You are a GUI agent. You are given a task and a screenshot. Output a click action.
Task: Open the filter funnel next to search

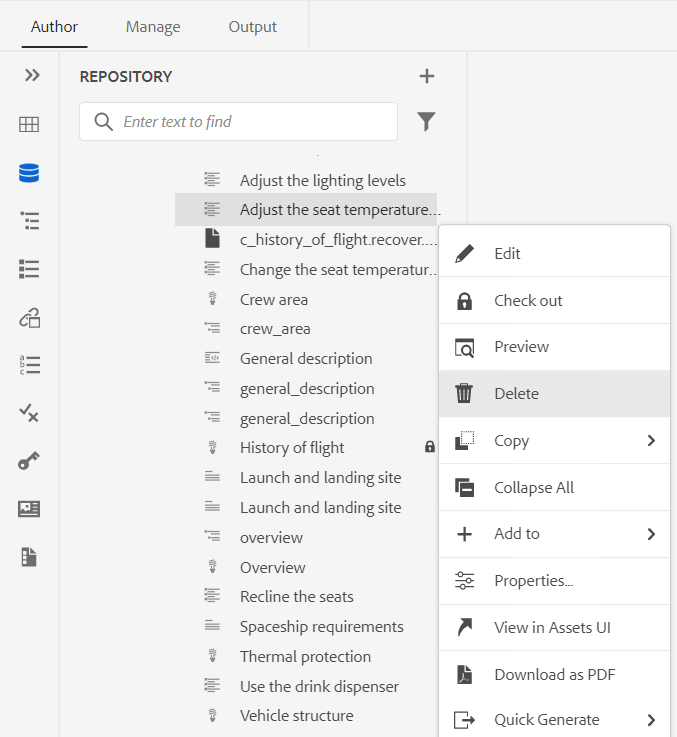click(x=426, y=122)
